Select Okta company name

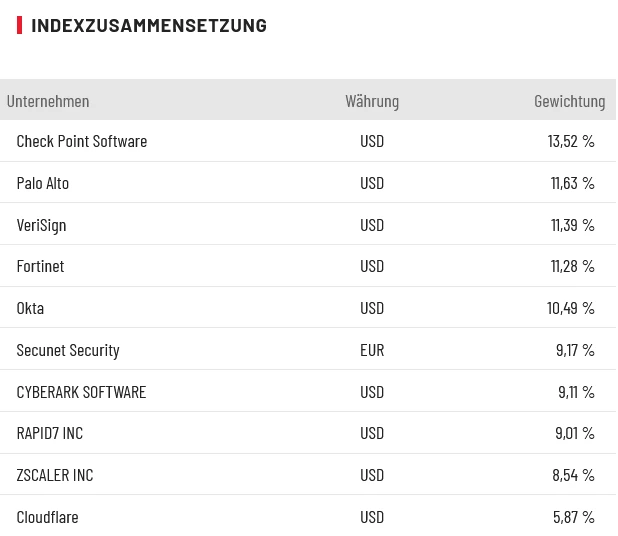pyautogui.click(x=30, y=308)
